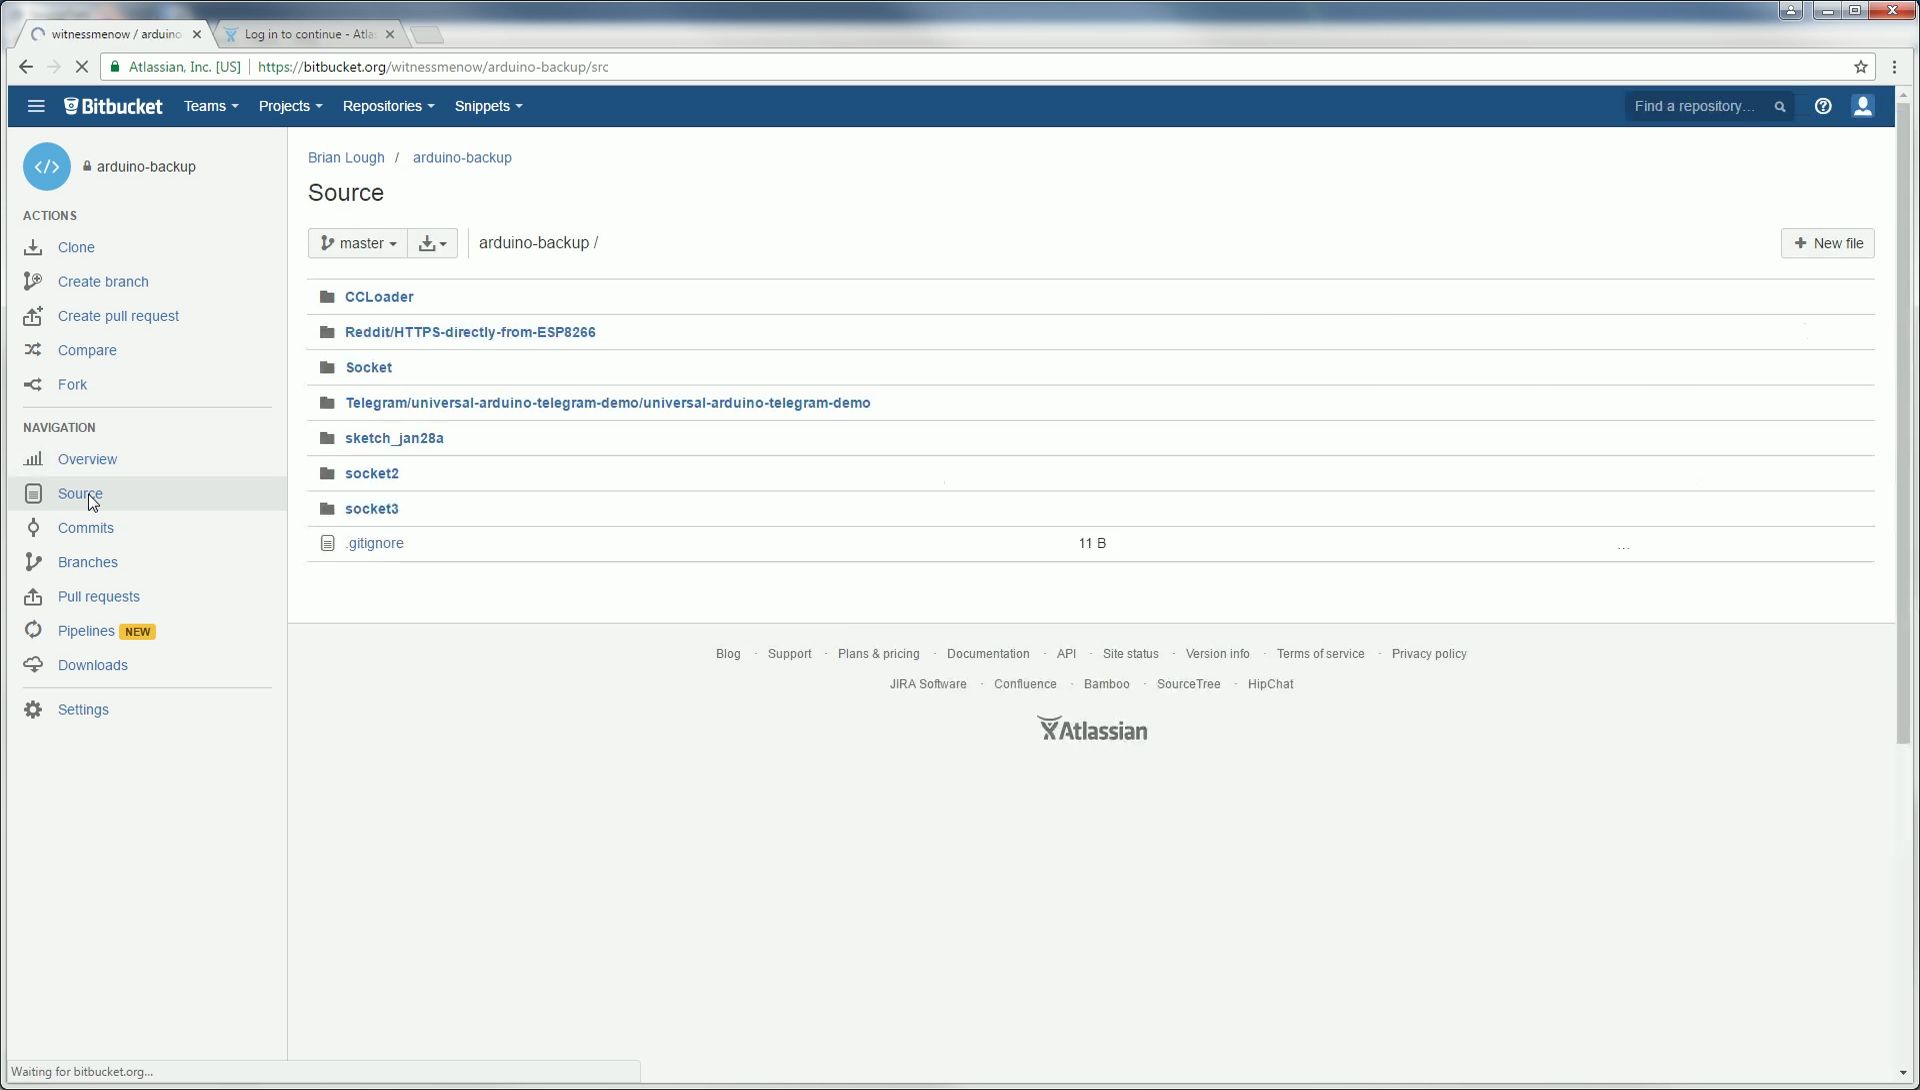Click the Create branch icon

point(33,282)
